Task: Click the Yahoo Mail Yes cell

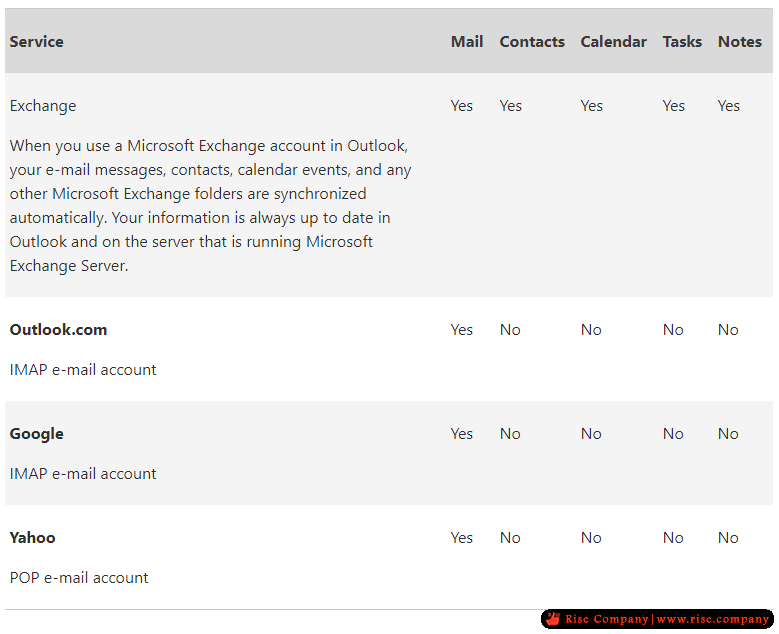Action: pyautogui.click(x=462, y=538)
